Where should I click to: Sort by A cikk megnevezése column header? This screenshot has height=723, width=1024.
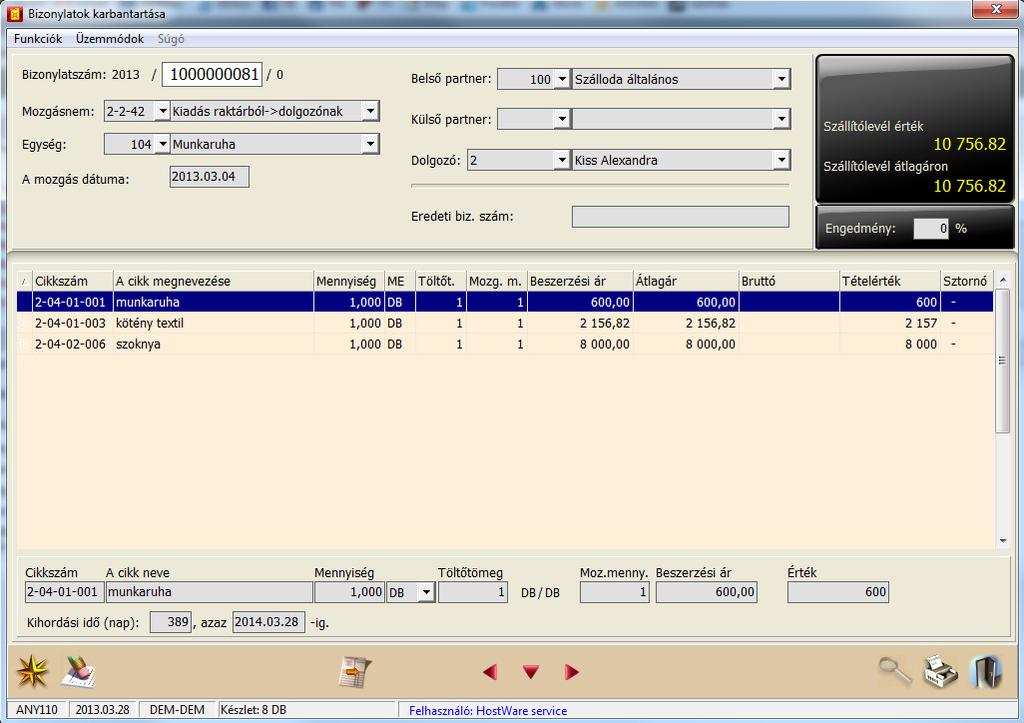point(214,281)
